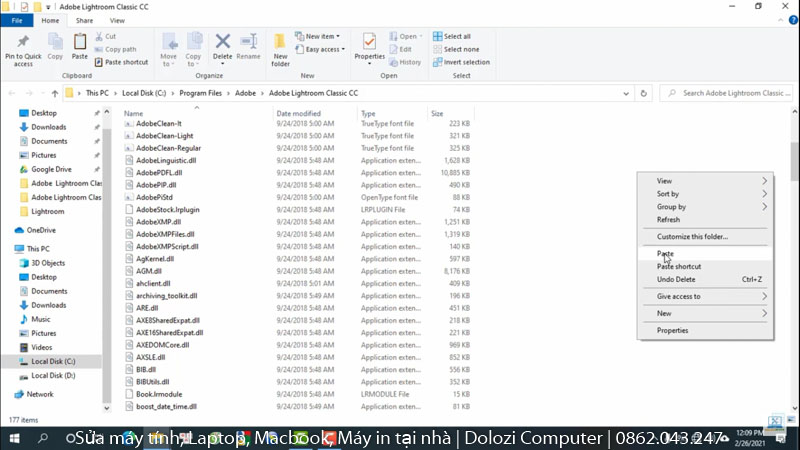Screen dimensions: 800x450
Task: Choose Paste from the context menu
Action: [x=666, y=254]
